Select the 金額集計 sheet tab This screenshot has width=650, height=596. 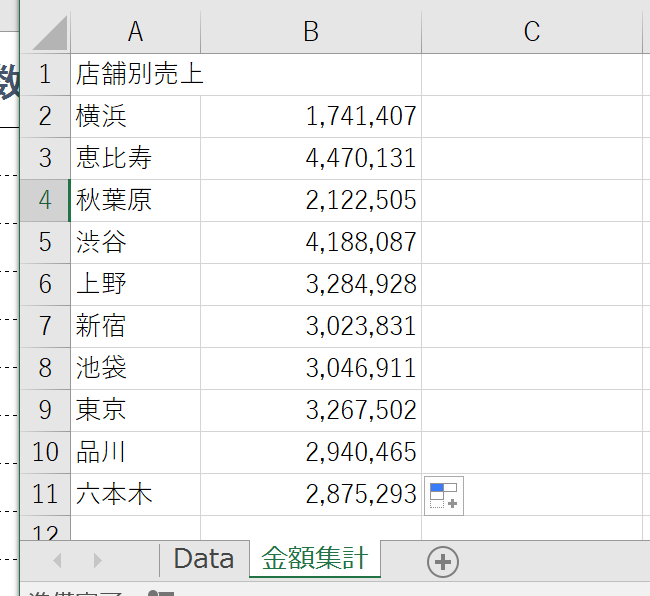click(x=315, y=558)
